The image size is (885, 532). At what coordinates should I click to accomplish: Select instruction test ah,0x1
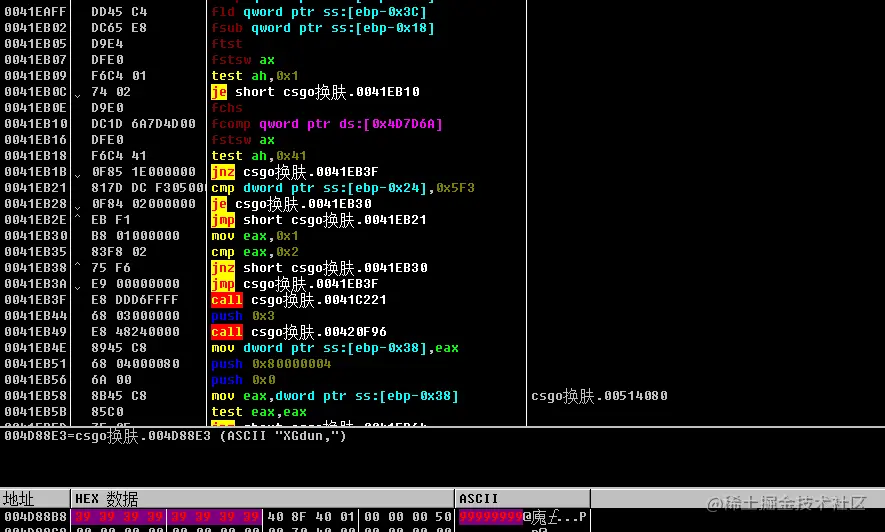[255, 76]
